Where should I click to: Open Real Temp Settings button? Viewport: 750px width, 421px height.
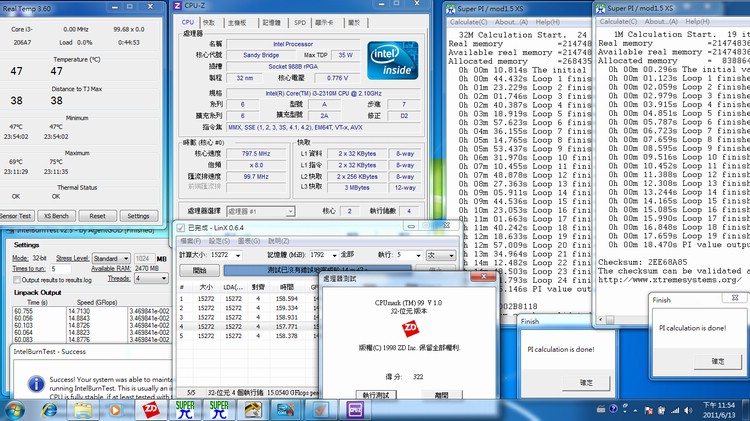click(x=138, y=216)
